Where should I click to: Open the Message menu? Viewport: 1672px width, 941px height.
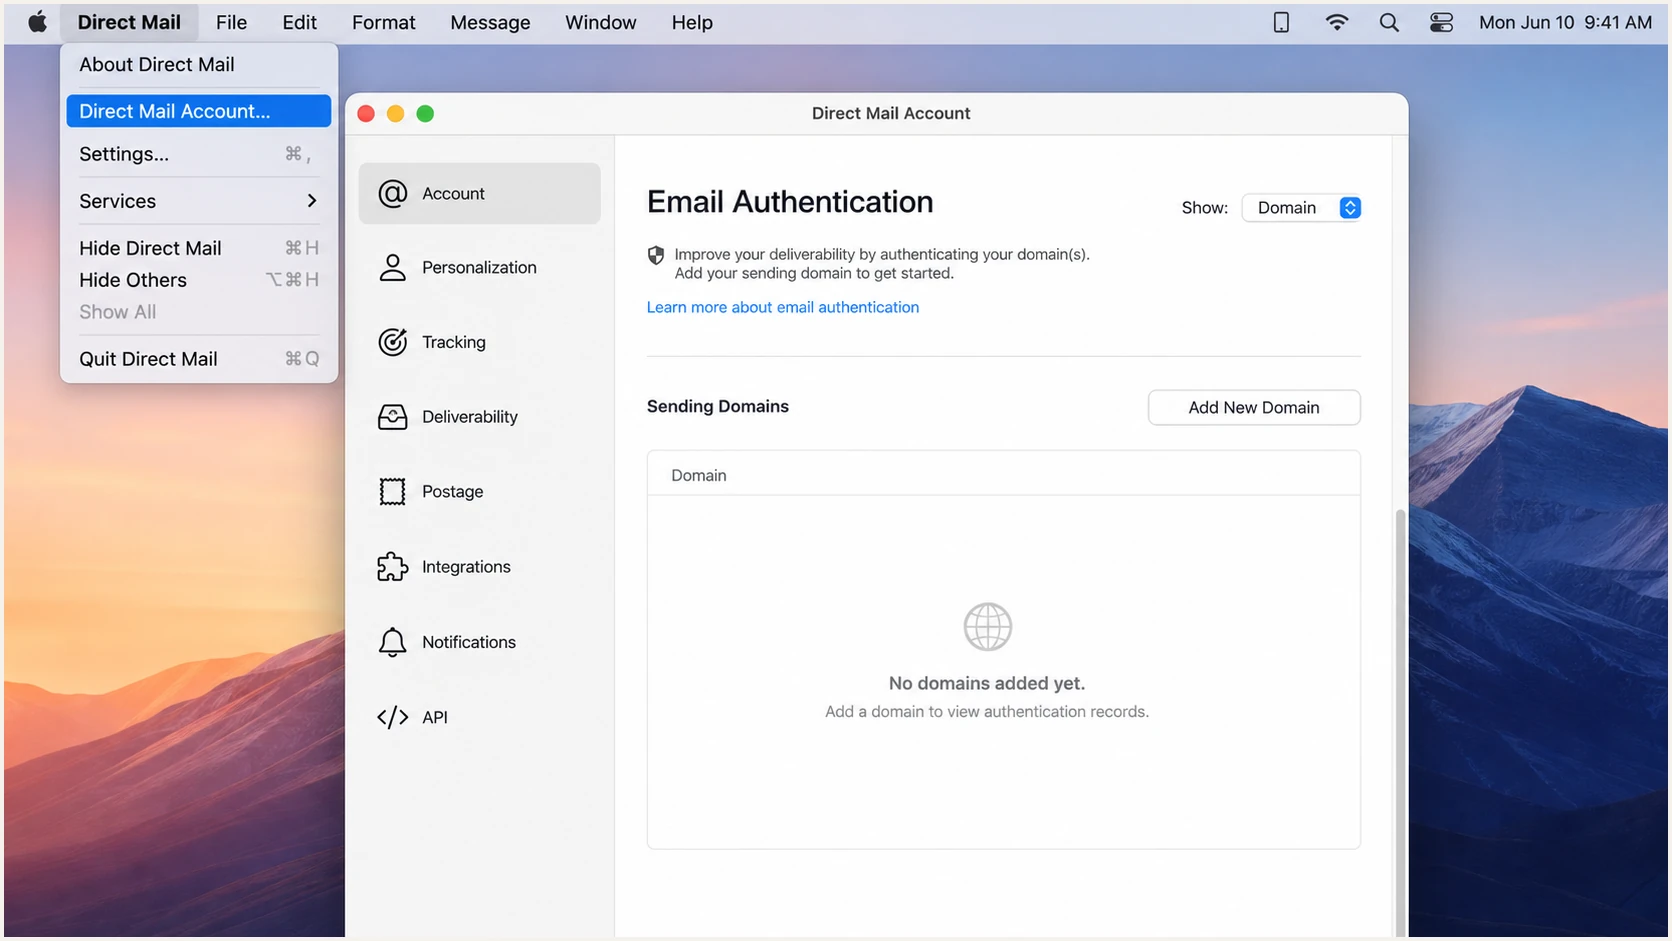coord(490,22)
